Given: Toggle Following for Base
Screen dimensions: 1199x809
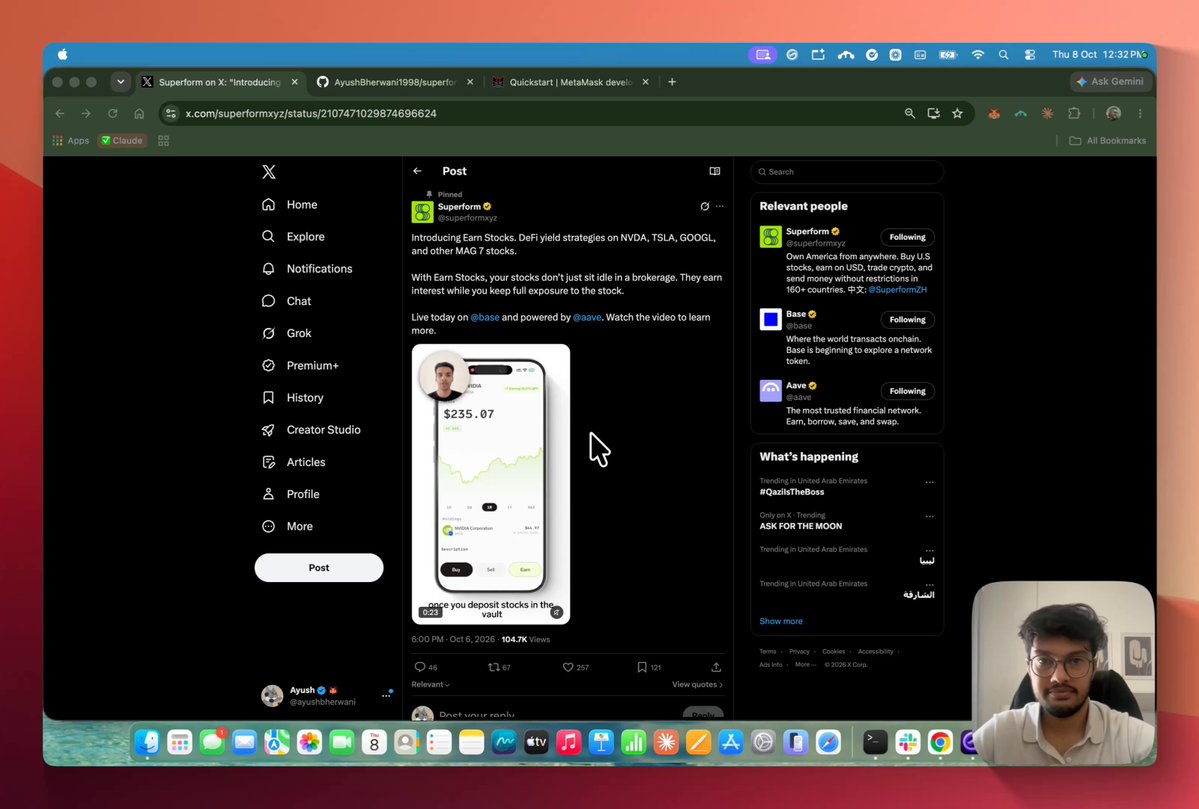Looking at the screenshot, I should point(908,320).
